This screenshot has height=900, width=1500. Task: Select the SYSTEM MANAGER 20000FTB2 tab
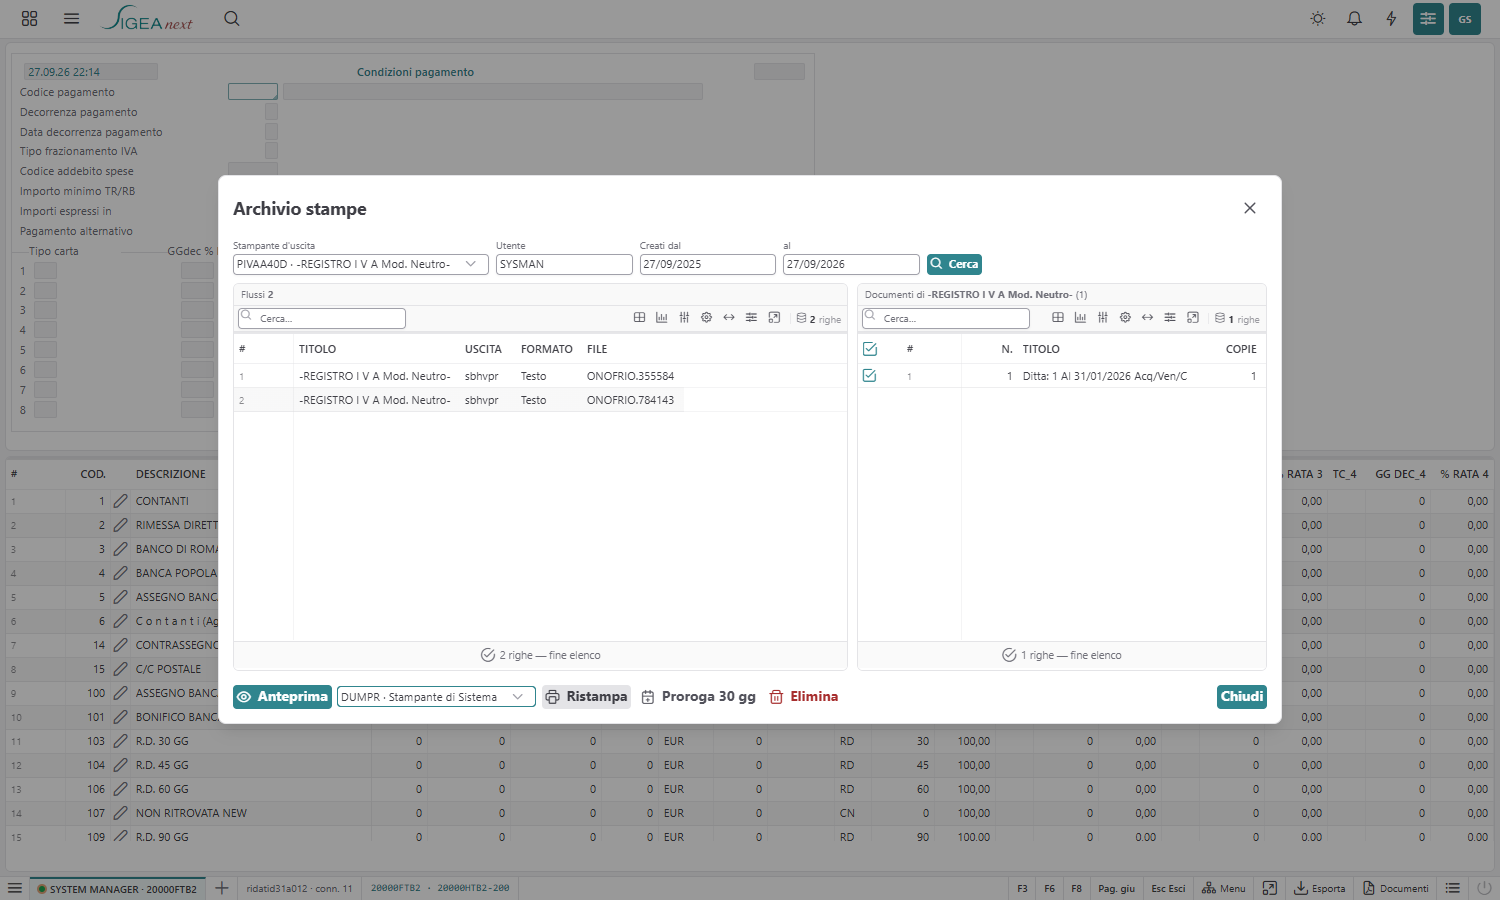click(117, 888)
